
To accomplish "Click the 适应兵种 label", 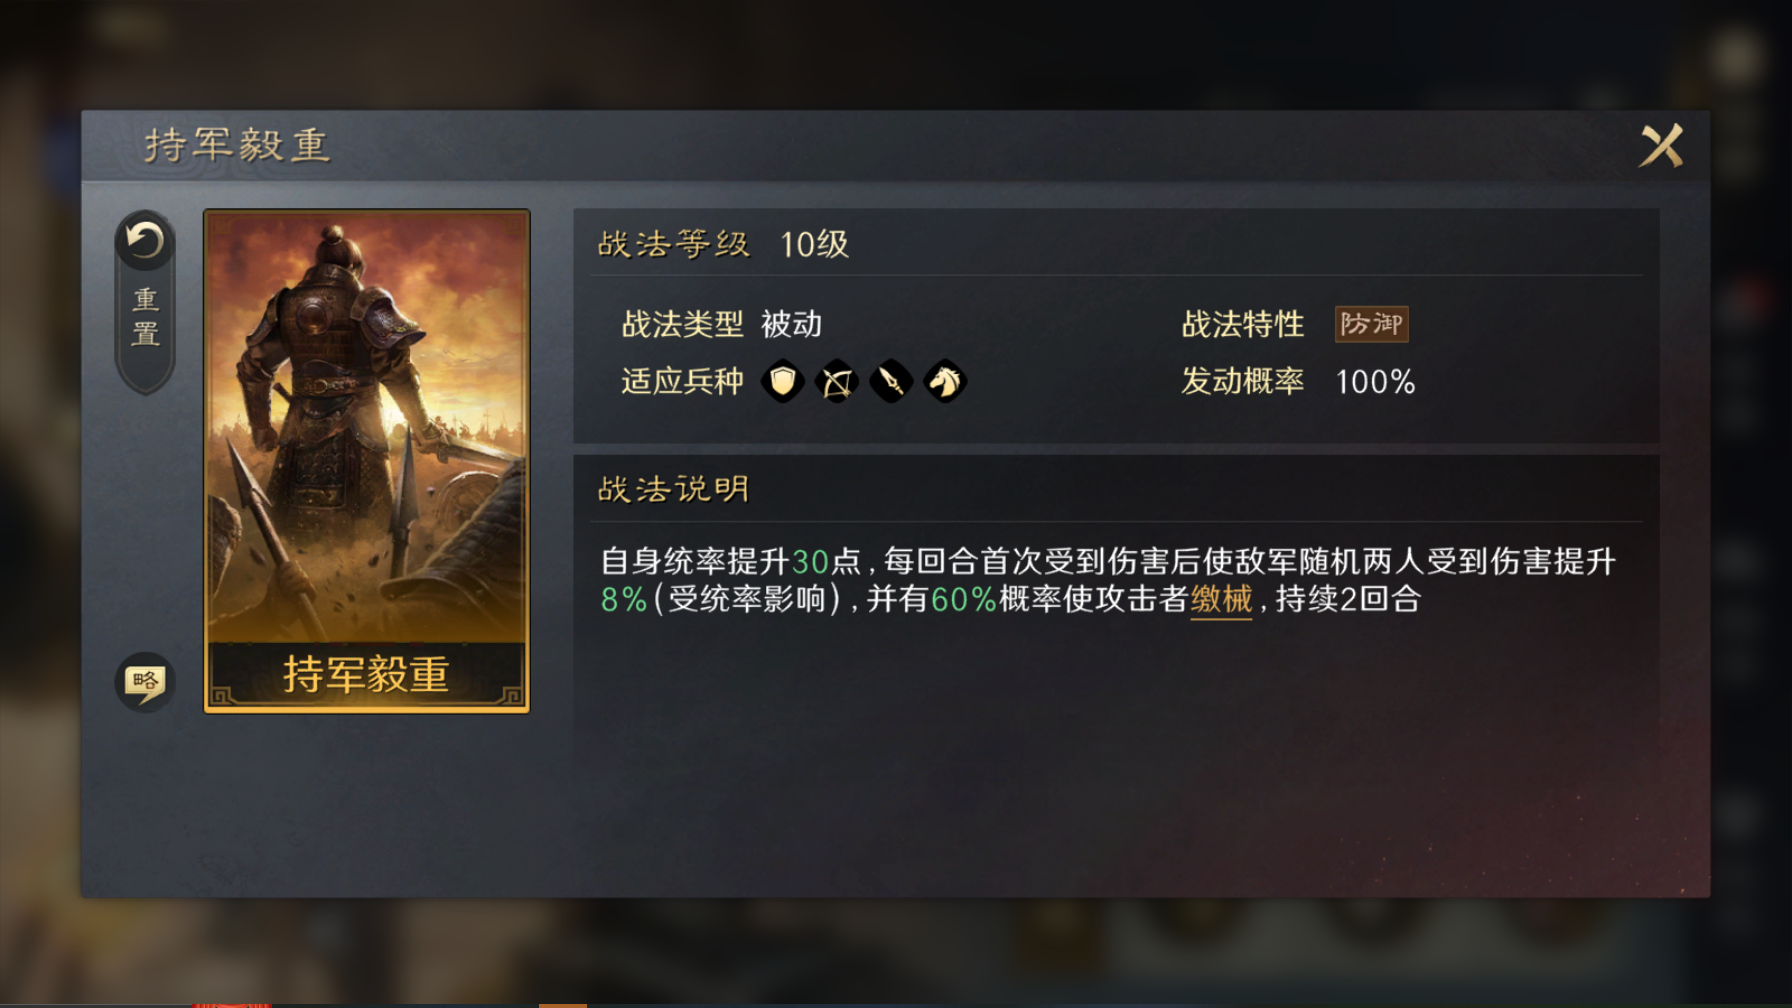I will 682,381.
